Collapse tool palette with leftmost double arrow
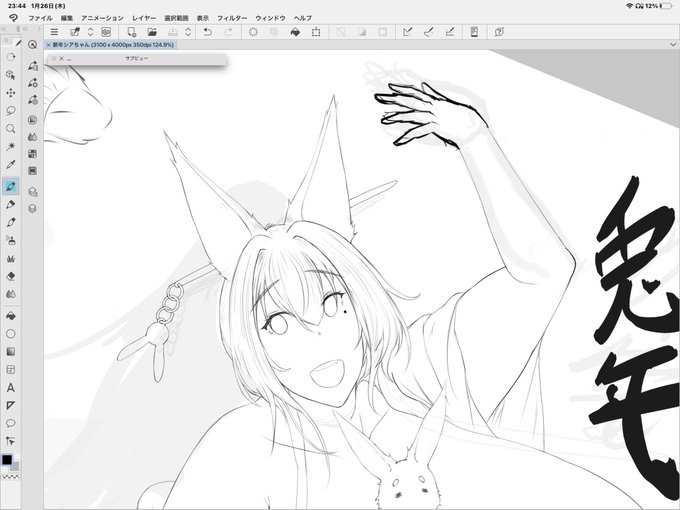680x510 pixels. 3,29
